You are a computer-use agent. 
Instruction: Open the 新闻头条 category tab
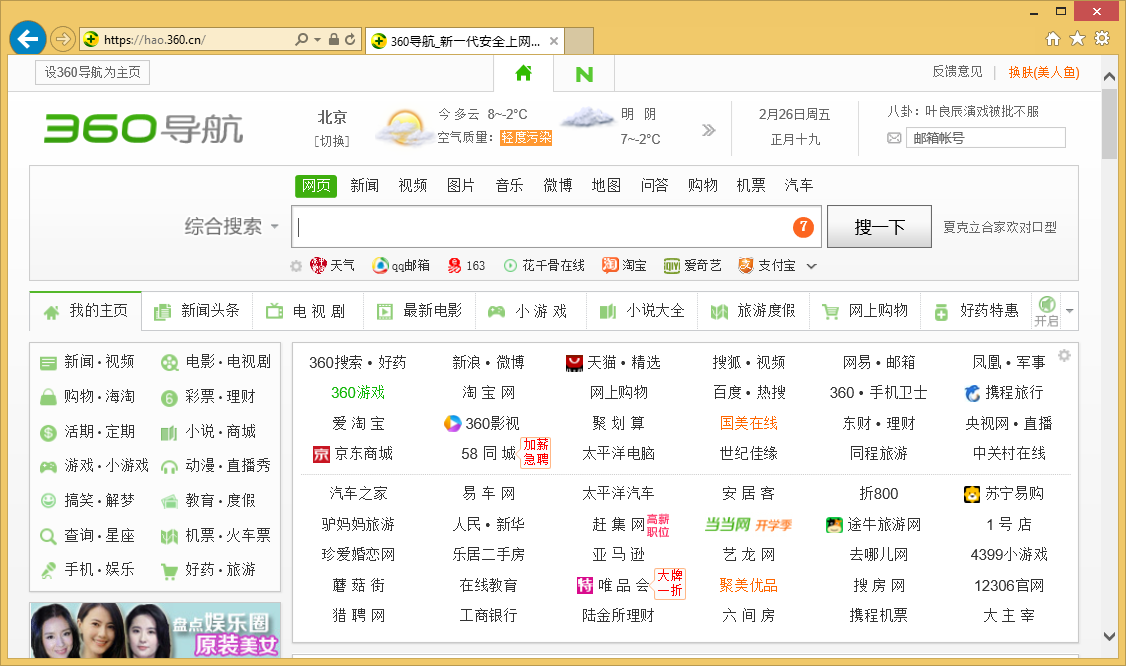[197, 311]
